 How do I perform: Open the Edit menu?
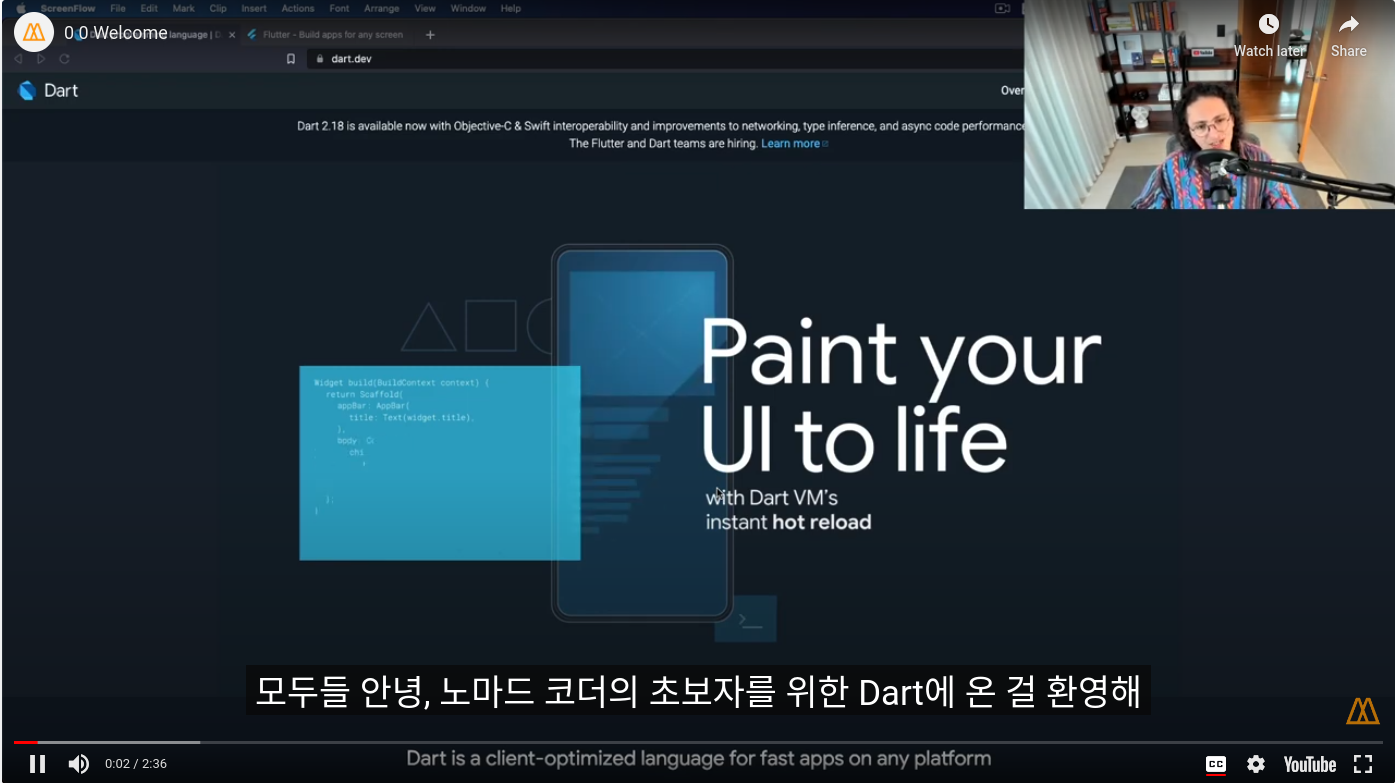[x=149, y=8]
